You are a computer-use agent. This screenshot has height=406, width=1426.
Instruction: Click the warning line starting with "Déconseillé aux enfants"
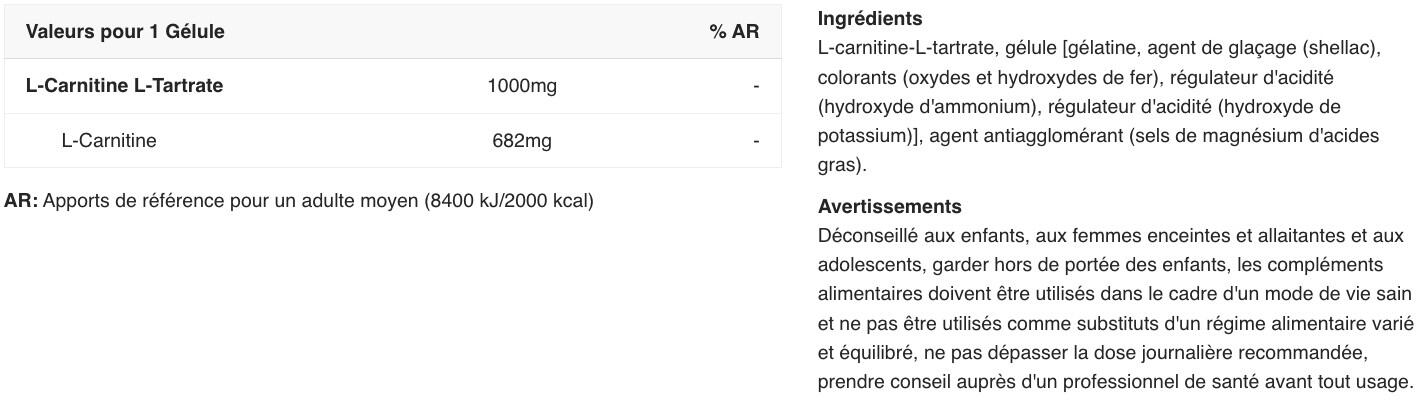coord(1110,236)
